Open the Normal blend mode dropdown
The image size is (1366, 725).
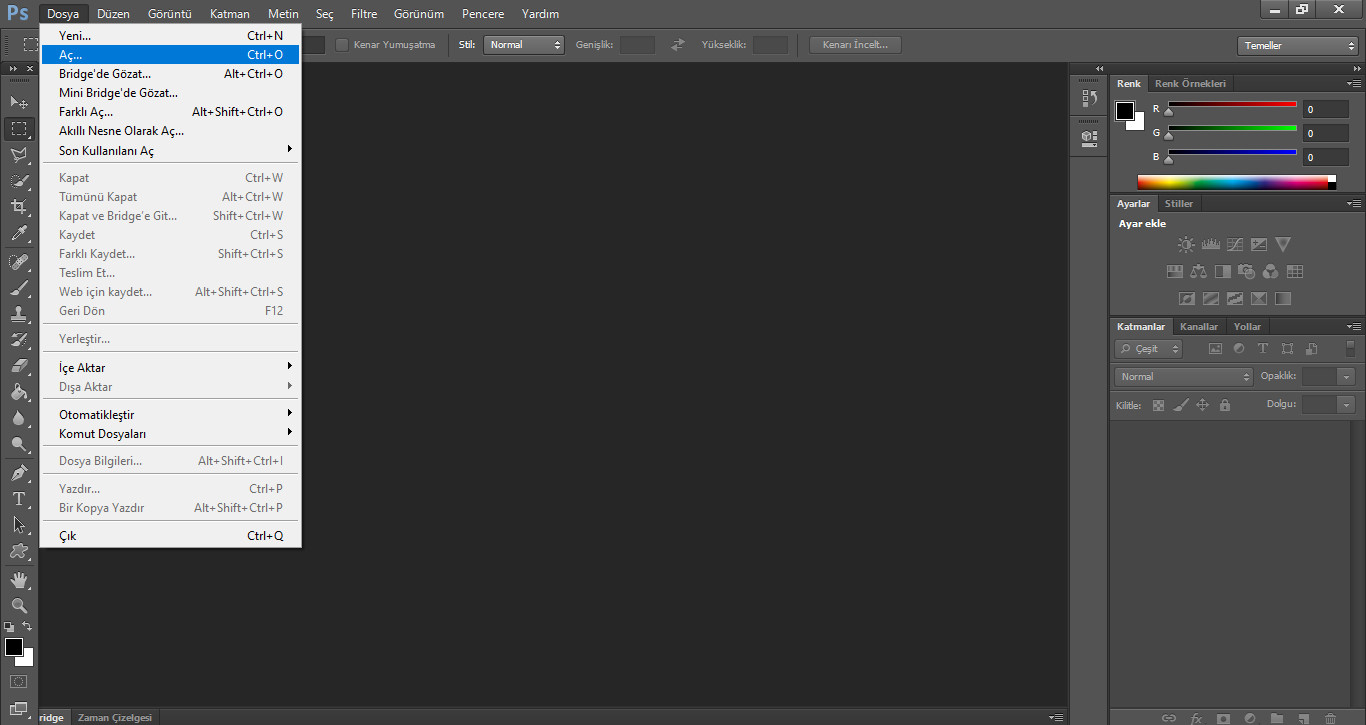pos(1183,377)
